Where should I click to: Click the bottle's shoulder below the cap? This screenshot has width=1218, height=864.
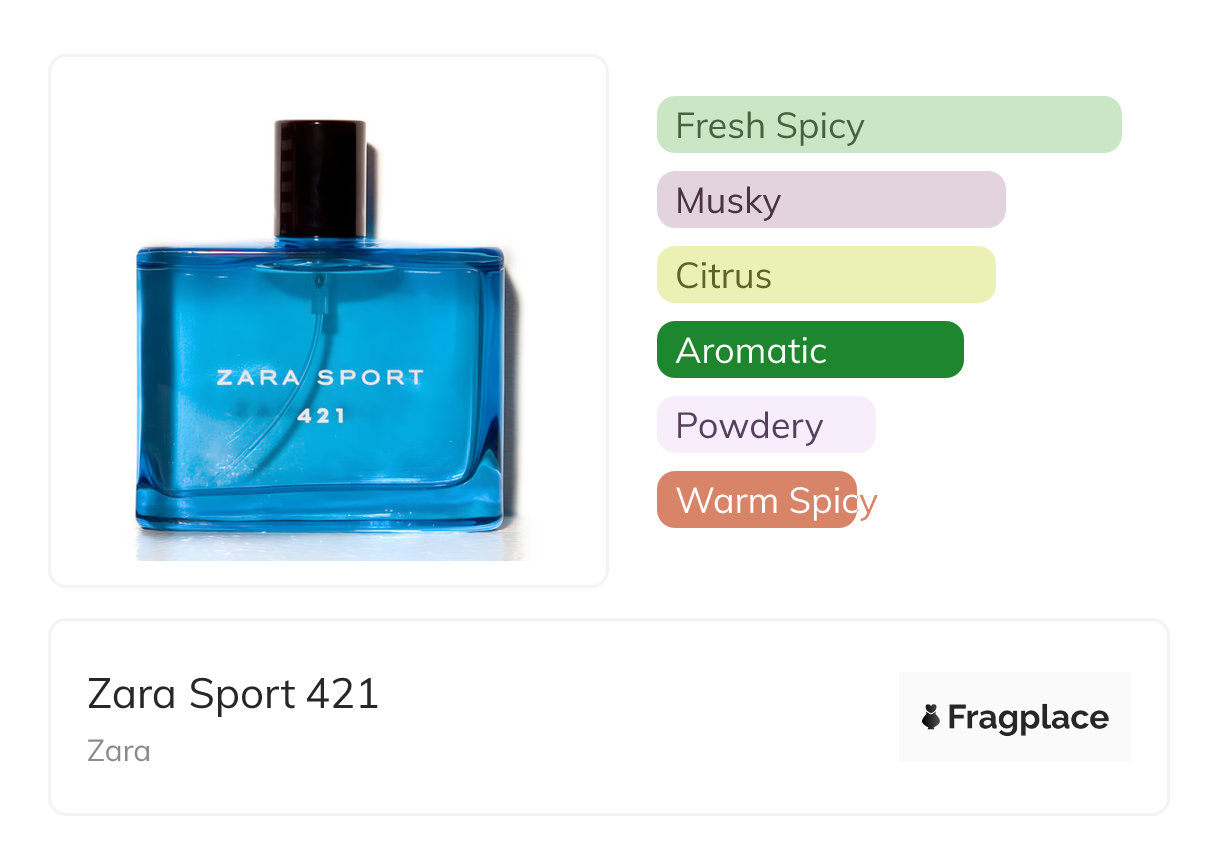coord(320,252)
